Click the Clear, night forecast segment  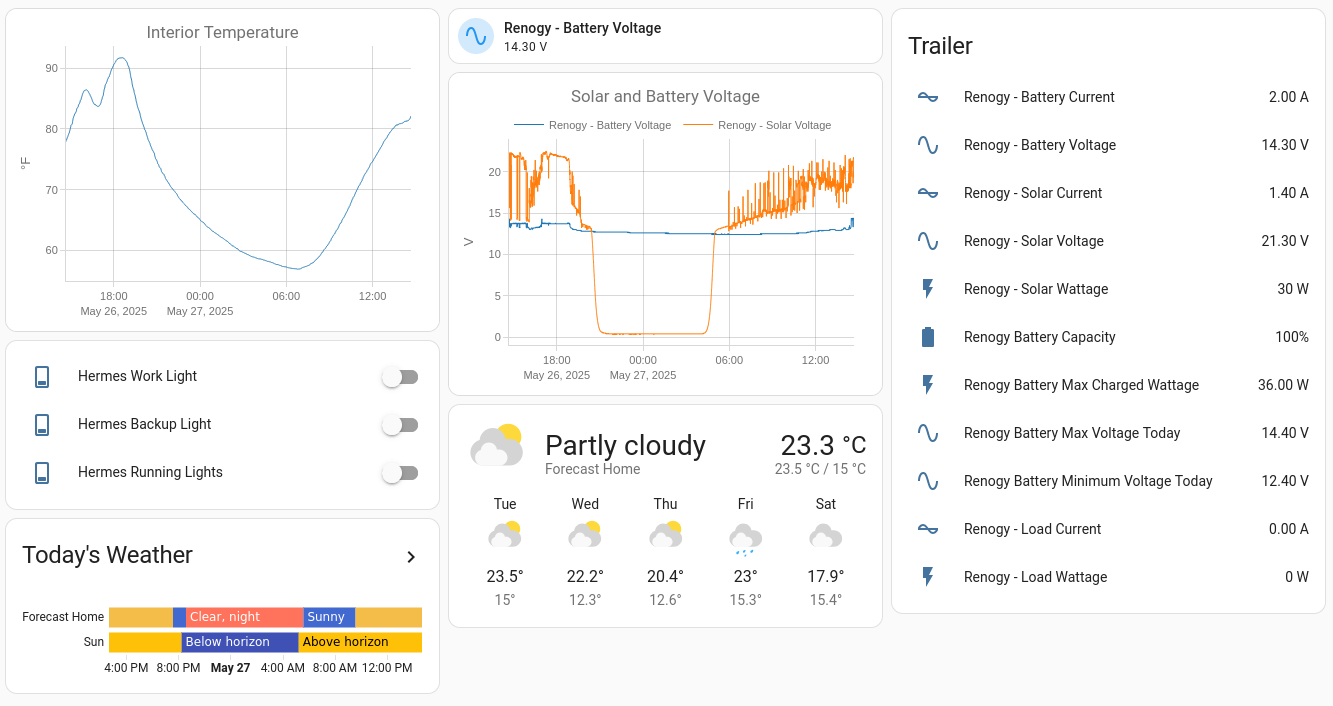tap(244, 617)
